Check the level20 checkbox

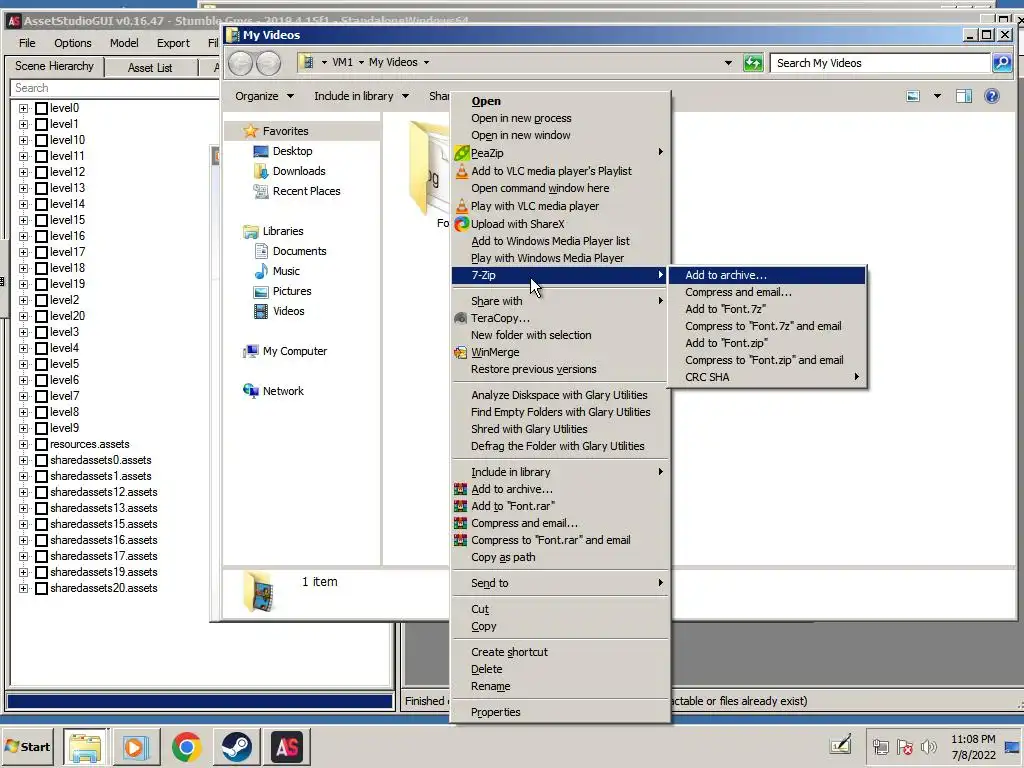pos(41,316)
